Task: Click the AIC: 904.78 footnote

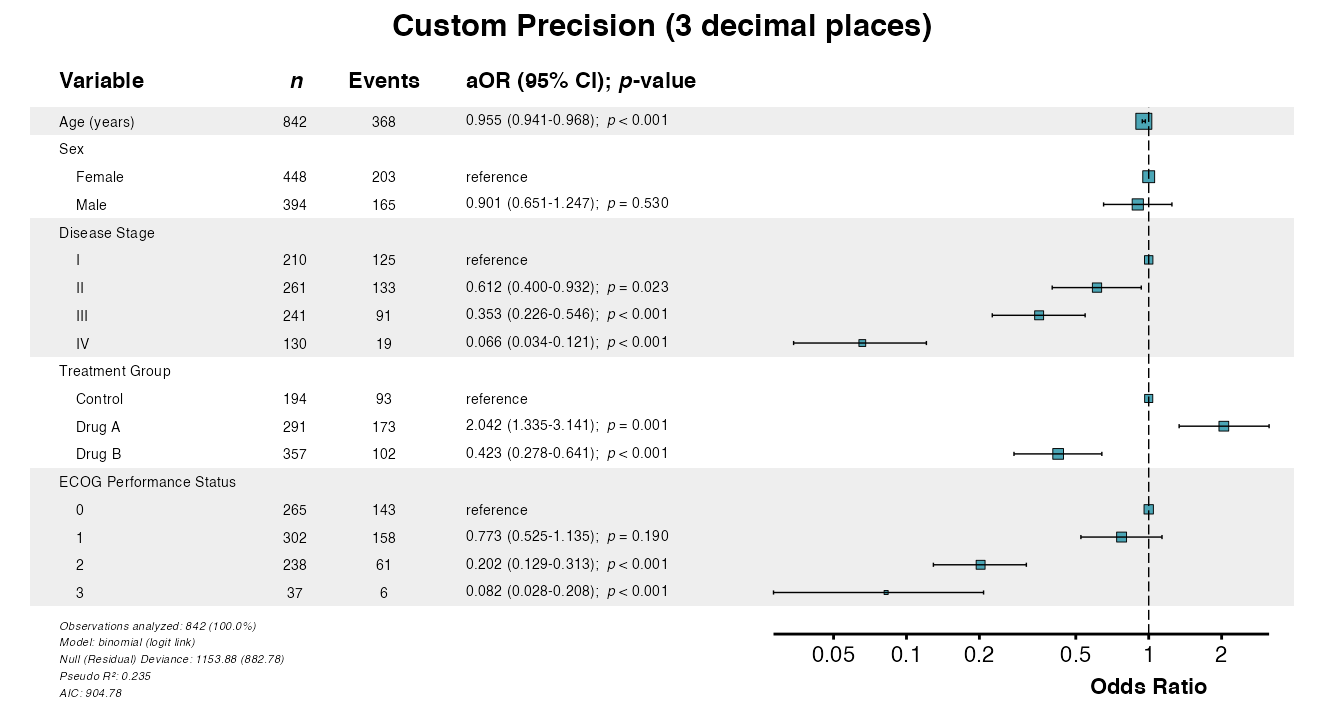Action: 91,693
